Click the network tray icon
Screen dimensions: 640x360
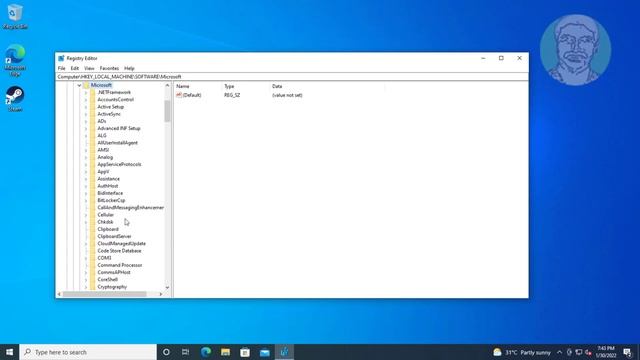pos(579,352)
